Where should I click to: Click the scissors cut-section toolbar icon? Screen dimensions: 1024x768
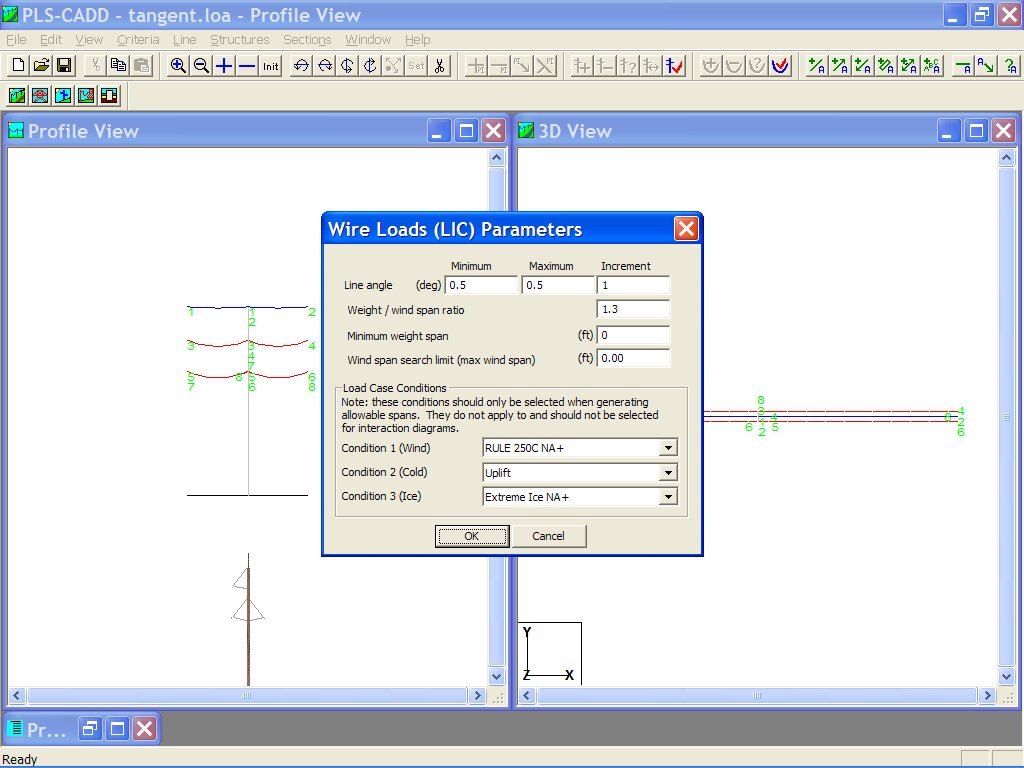[x=437, y=66]
